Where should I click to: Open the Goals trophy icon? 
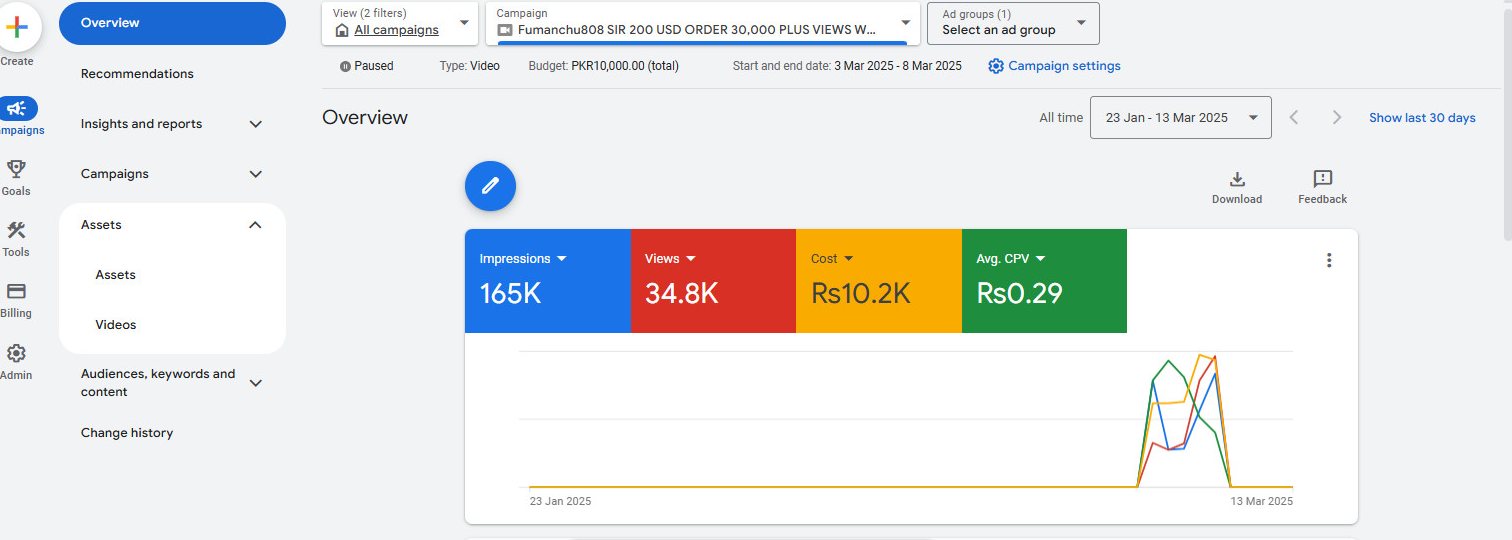pos(16,169)
